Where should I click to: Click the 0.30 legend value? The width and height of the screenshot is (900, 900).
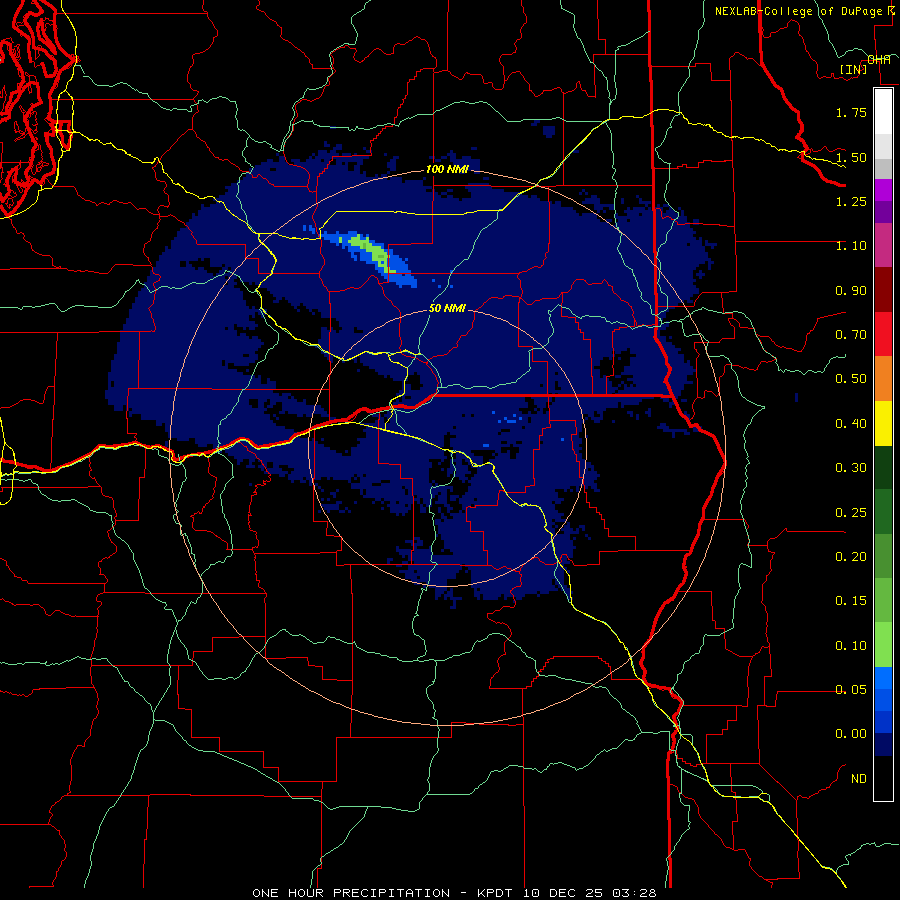(x=851, y=468)
